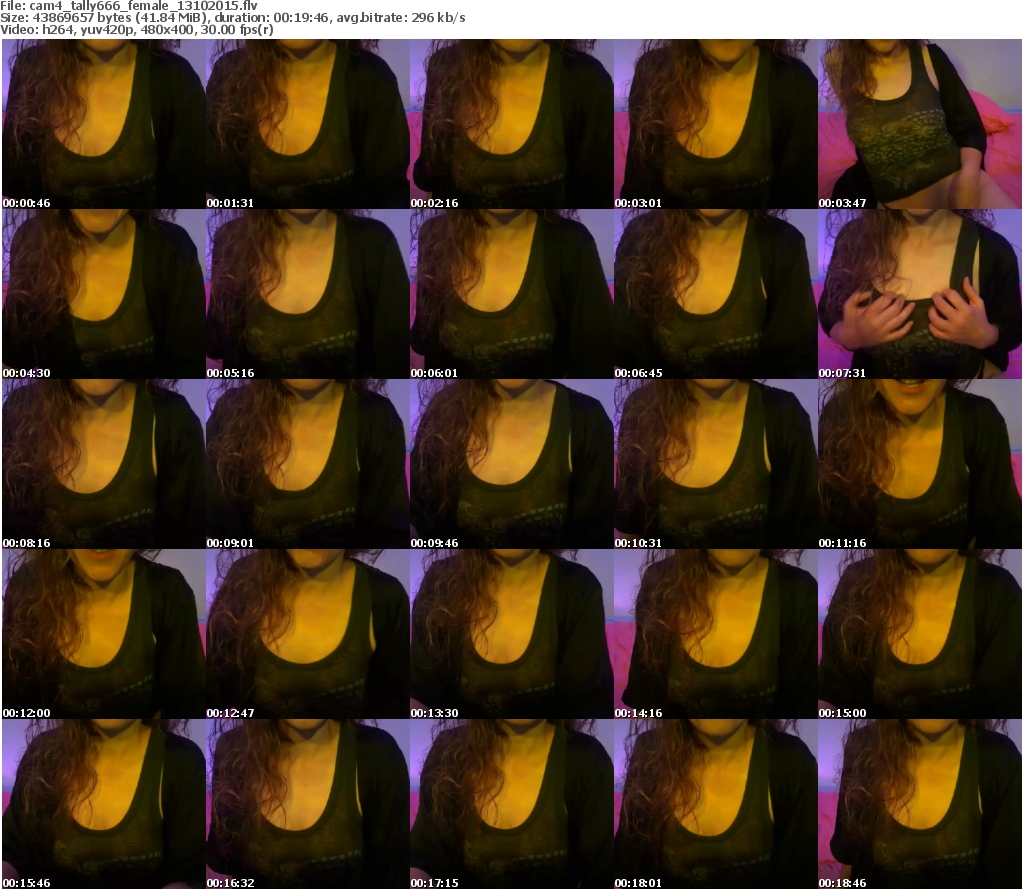Select the thumbnail stamped 00:06:01
This screenshot has width=1024, height=889.
tap(512, 294)
